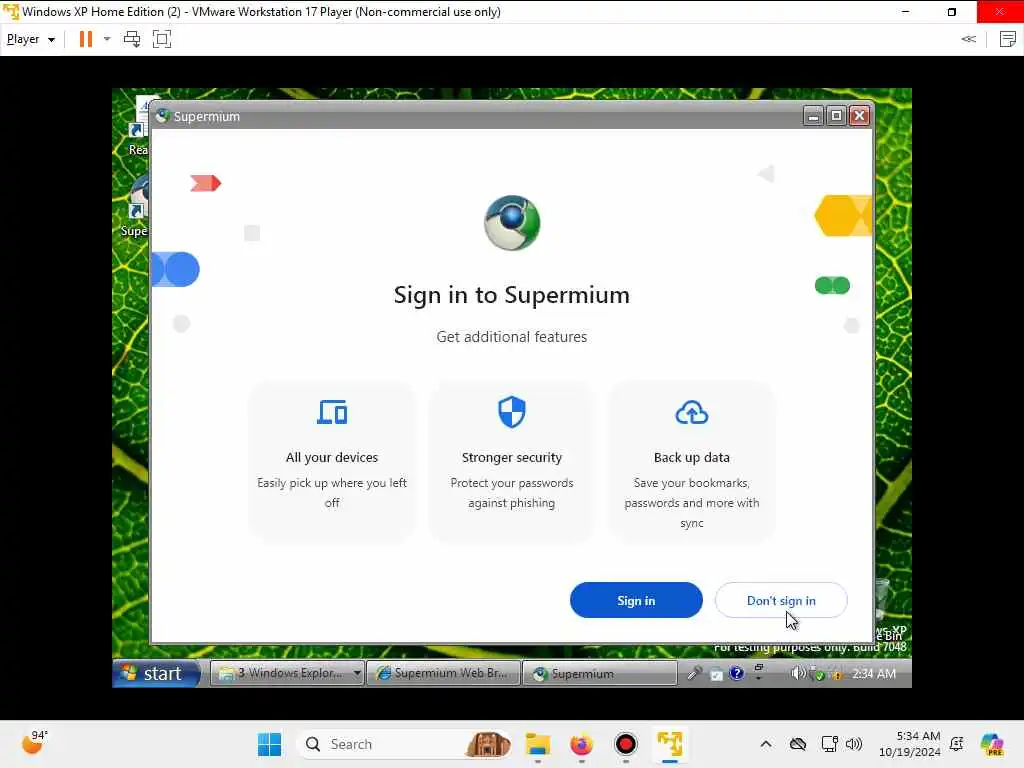Open File Explorer on host taskbar
This screenshot has width=1024, height=768.
point(537,744)
